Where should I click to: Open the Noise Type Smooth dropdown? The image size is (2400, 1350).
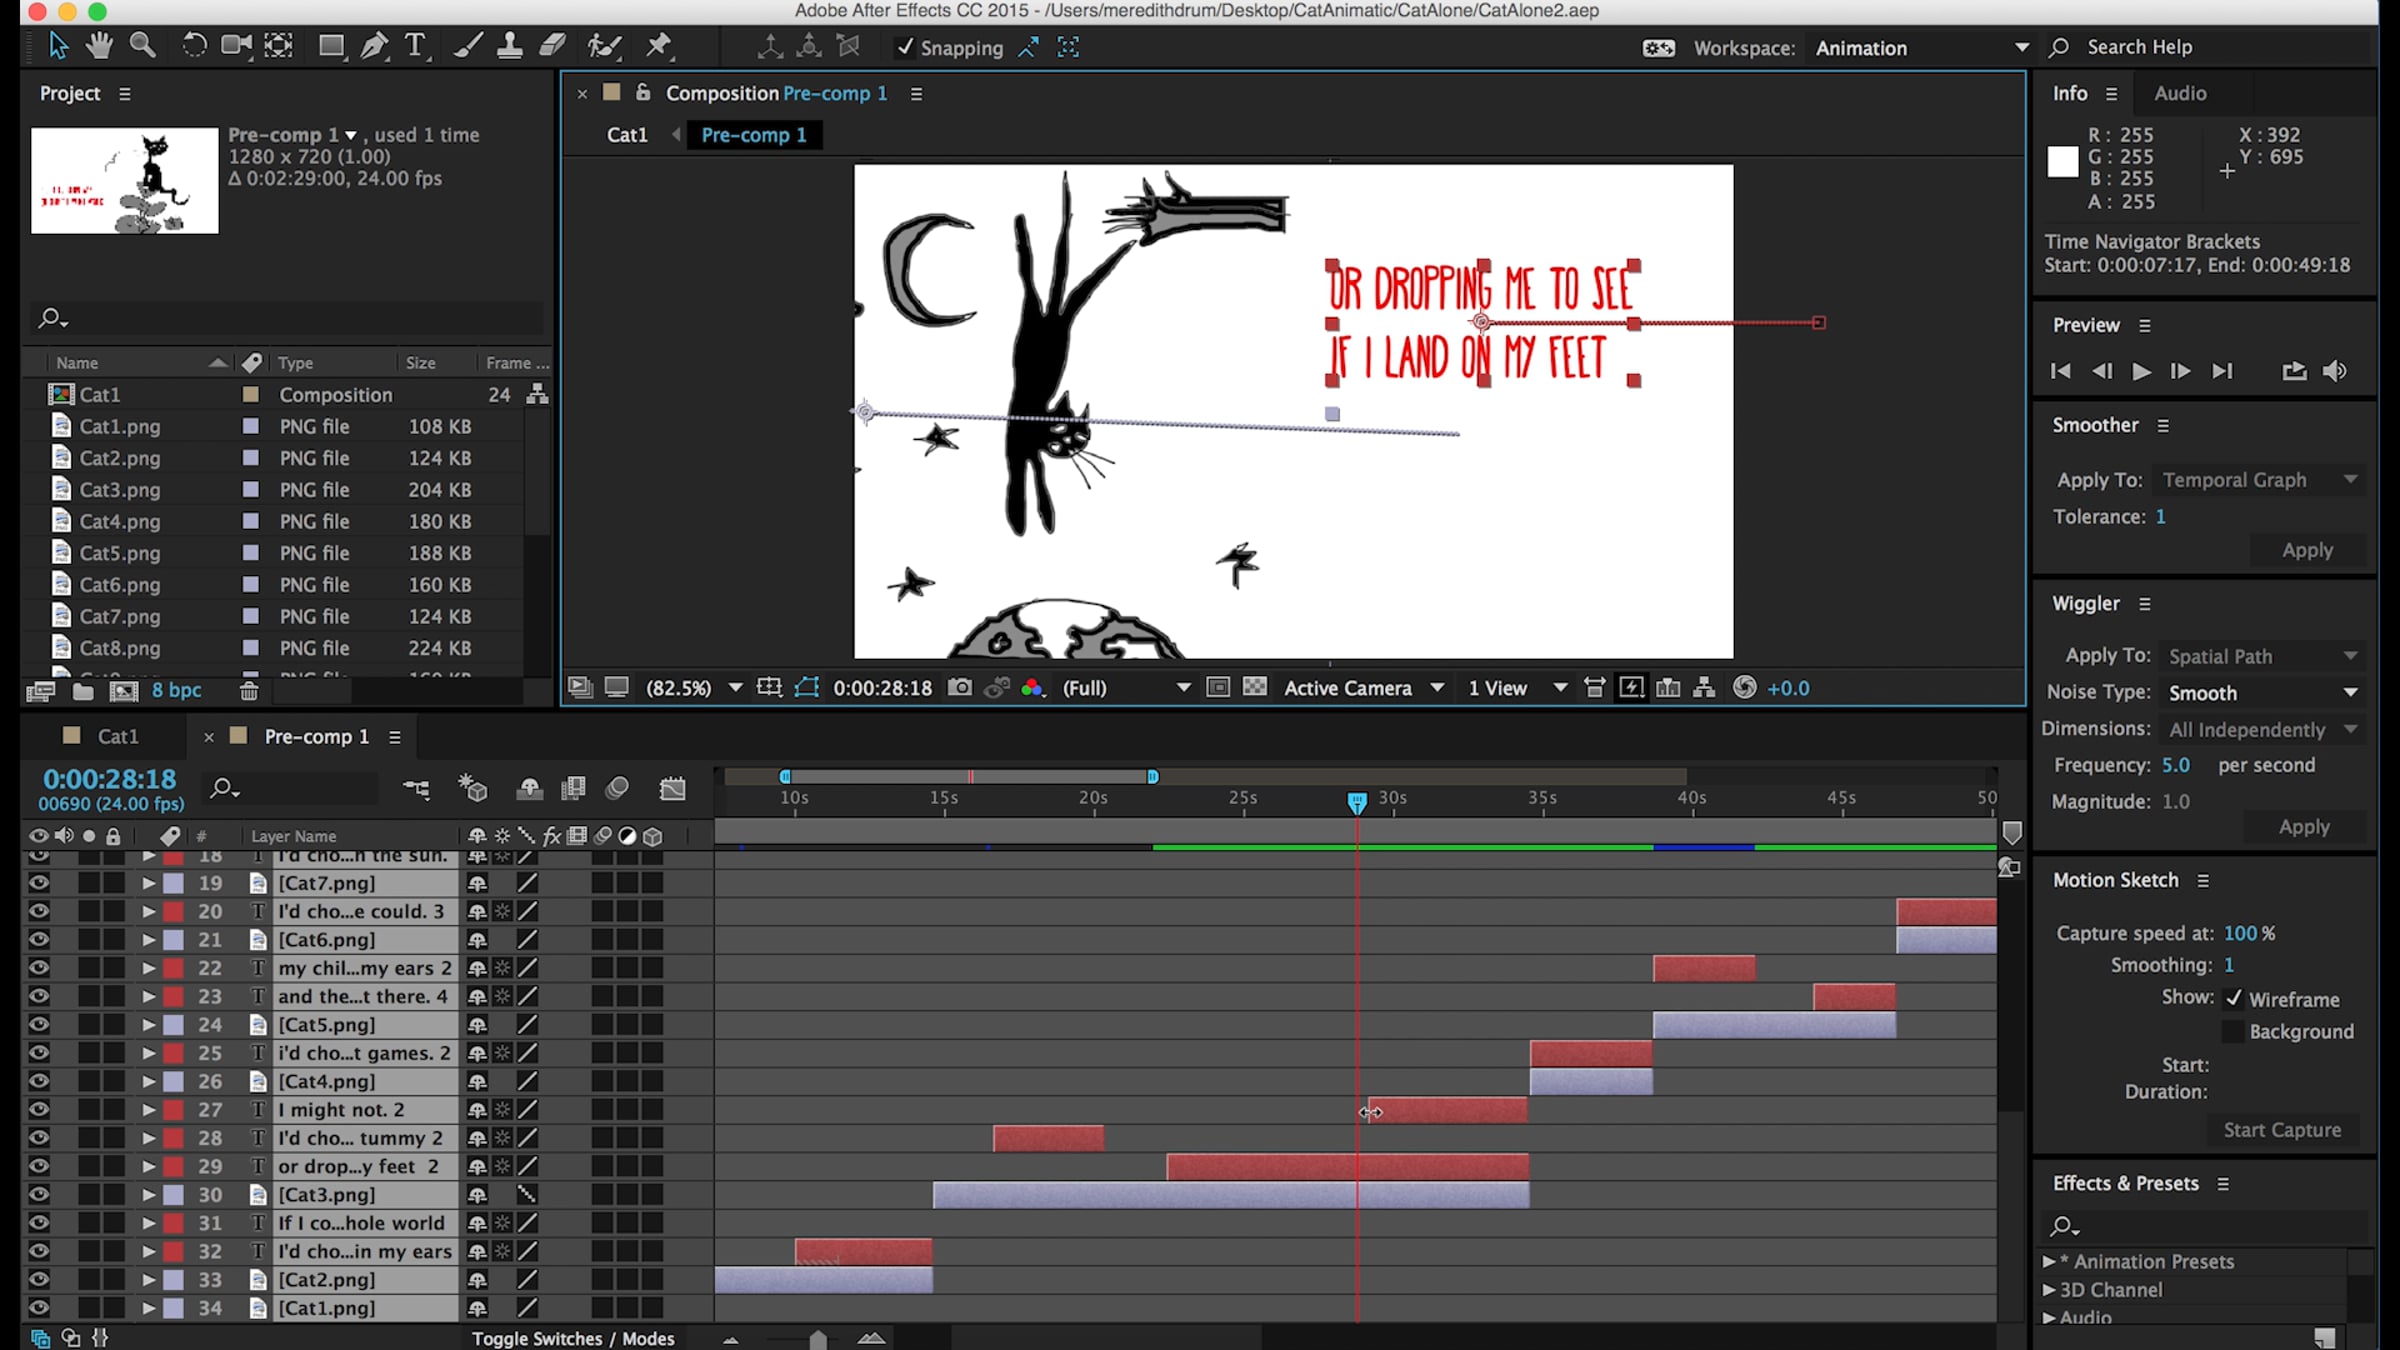[x=2262, y=693]
